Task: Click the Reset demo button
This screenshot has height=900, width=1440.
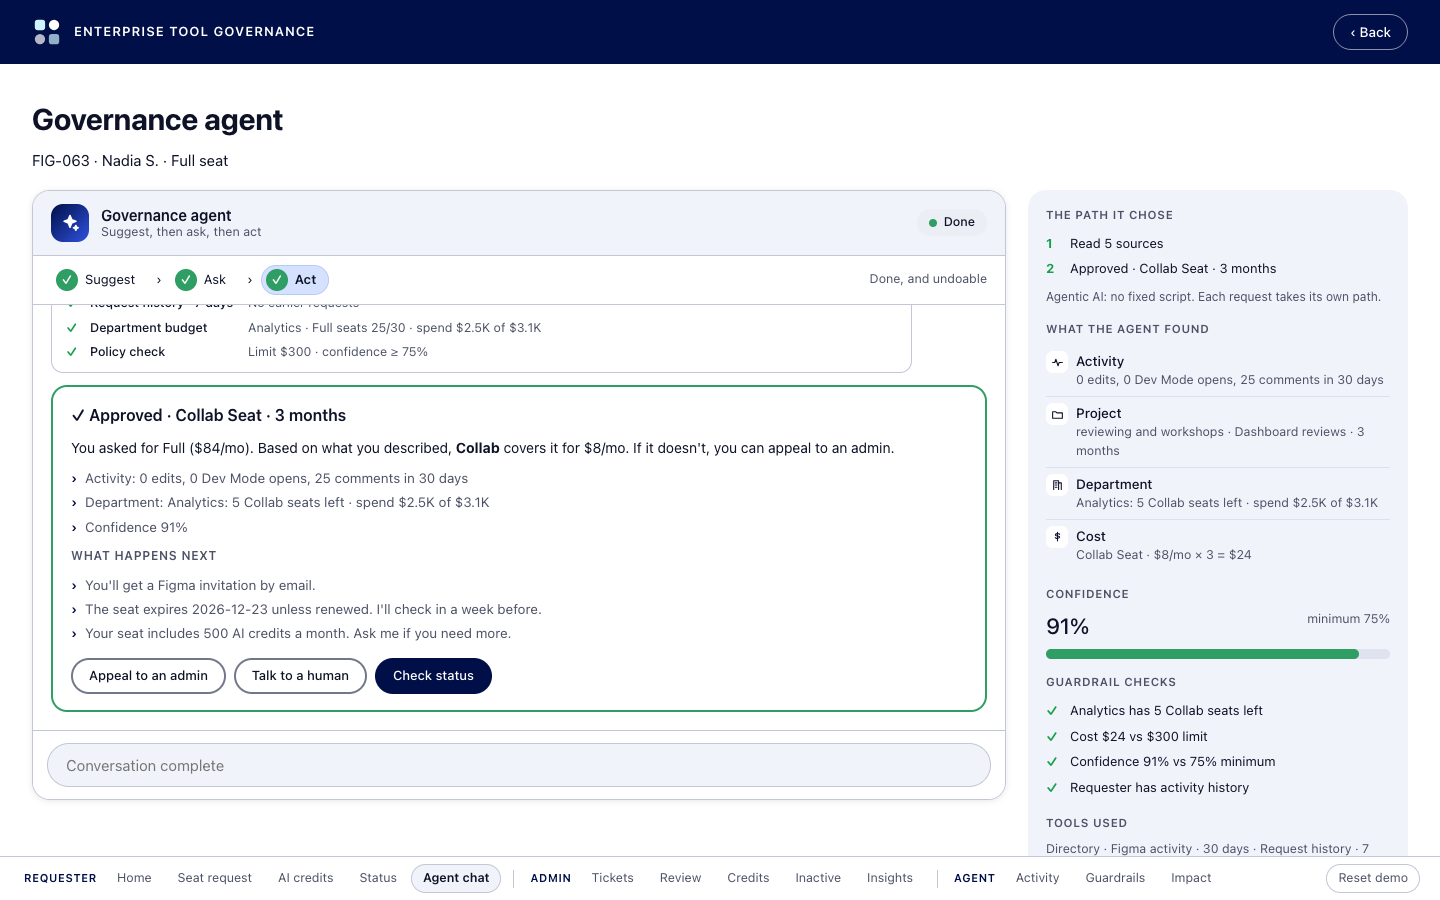Action: [x=1373, y=878]
